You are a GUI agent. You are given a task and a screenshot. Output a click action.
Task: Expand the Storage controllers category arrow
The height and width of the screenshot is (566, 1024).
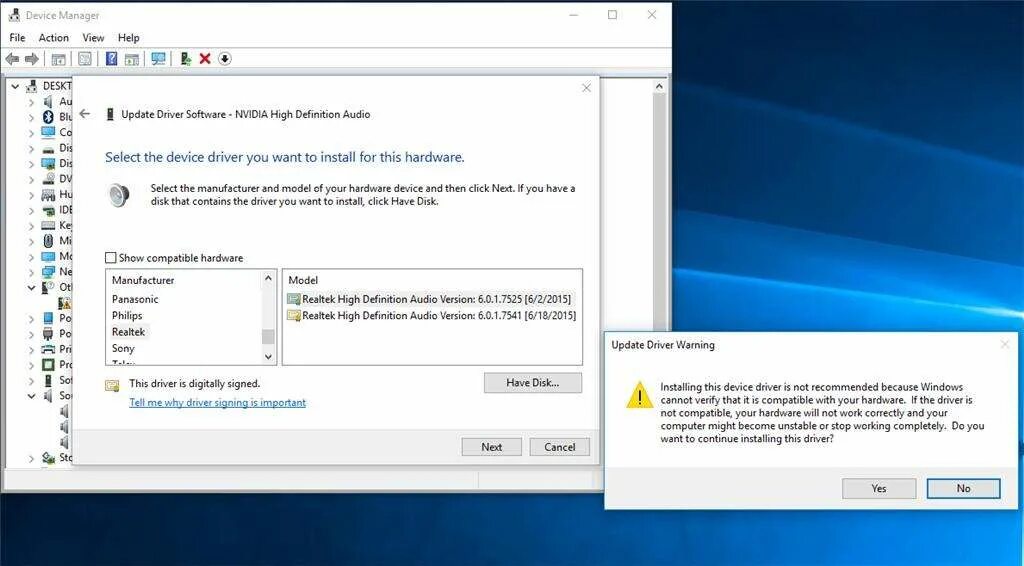click(x=31, y=458)
